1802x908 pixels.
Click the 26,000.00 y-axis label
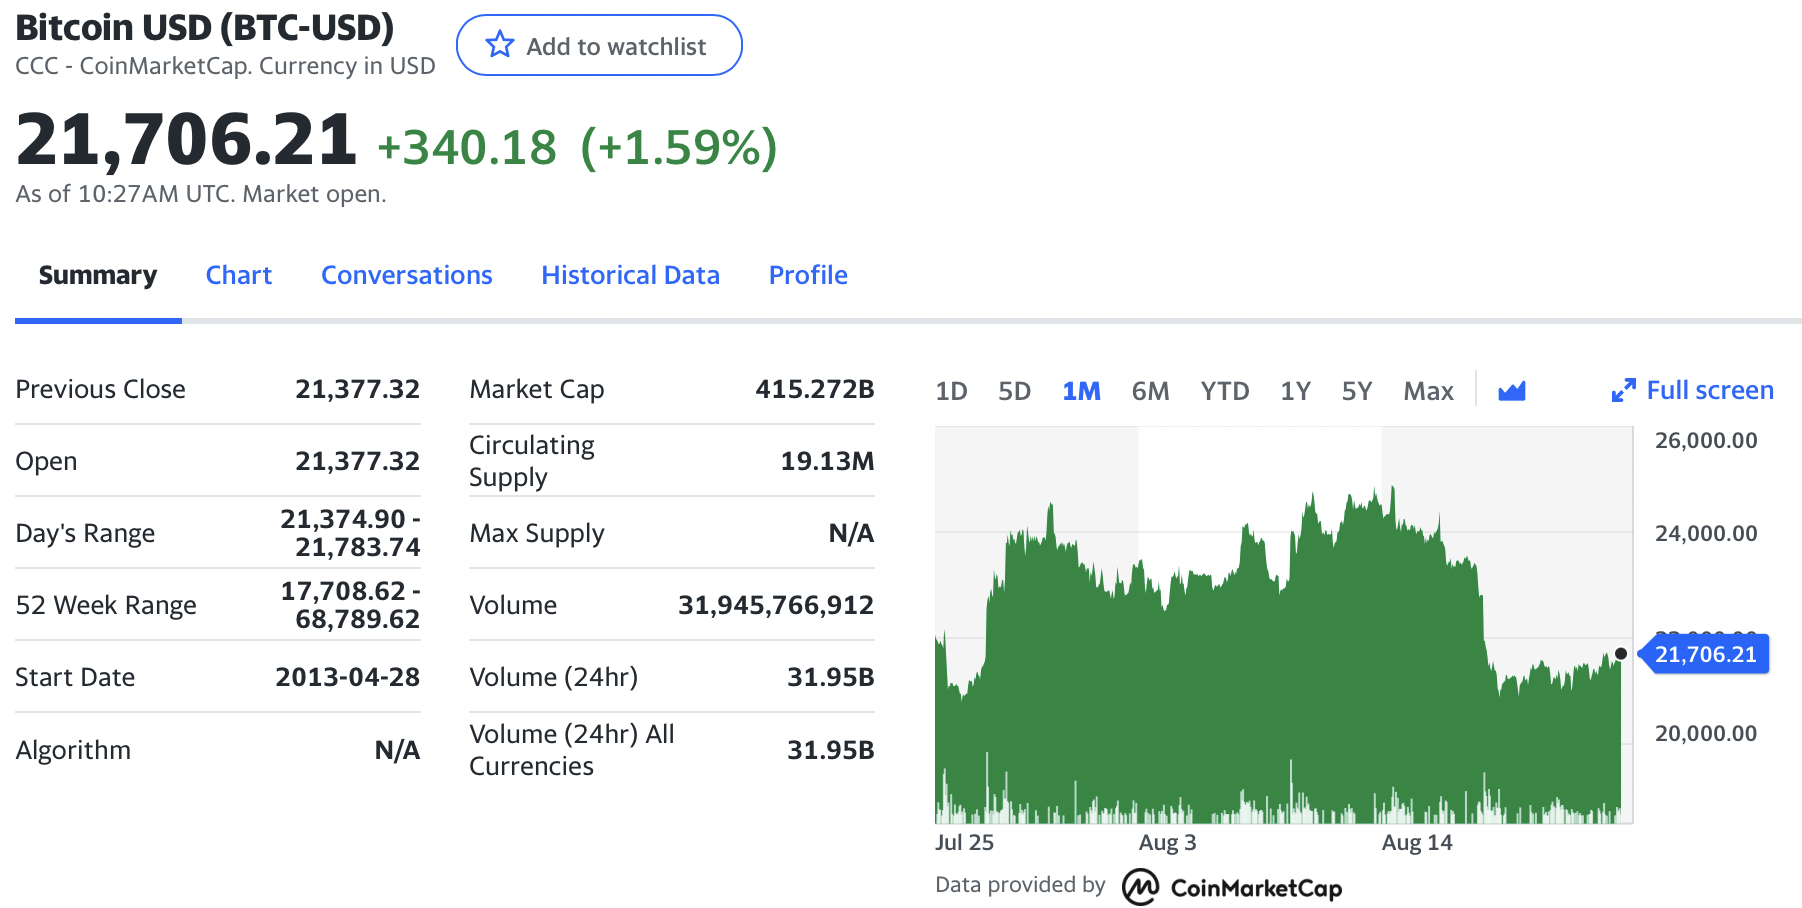pyautogui.click(x=1706, y=440)
